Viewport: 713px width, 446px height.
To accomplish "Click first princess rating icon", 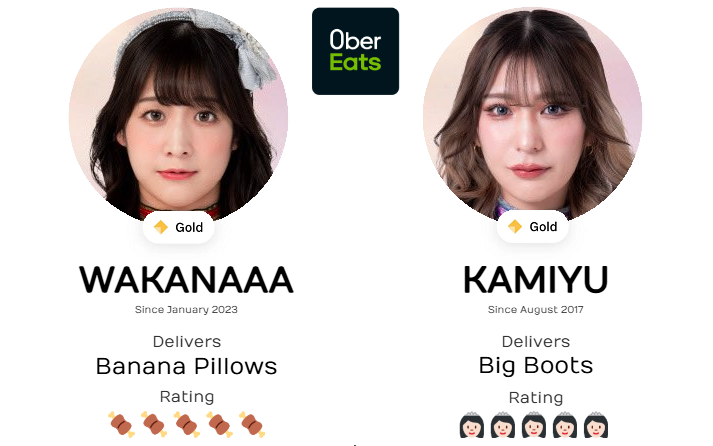I will coord(472,425).
